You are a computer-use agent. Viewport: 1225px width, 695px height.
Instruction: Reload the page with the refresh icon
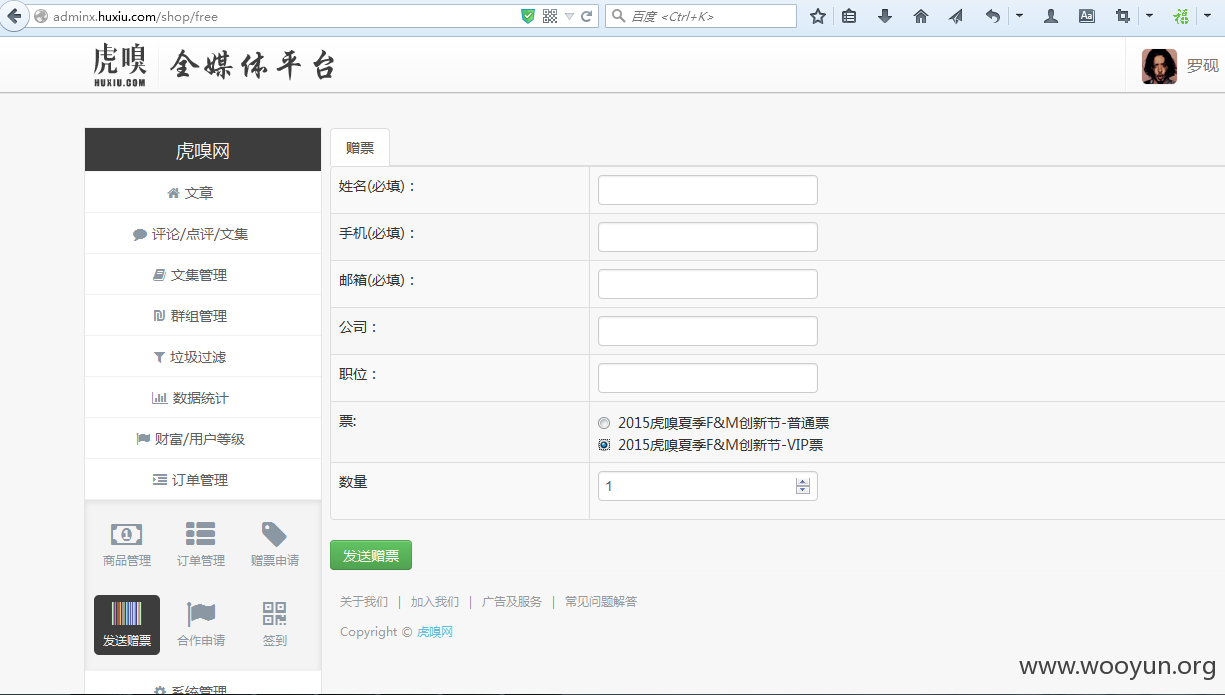point(587,16)
